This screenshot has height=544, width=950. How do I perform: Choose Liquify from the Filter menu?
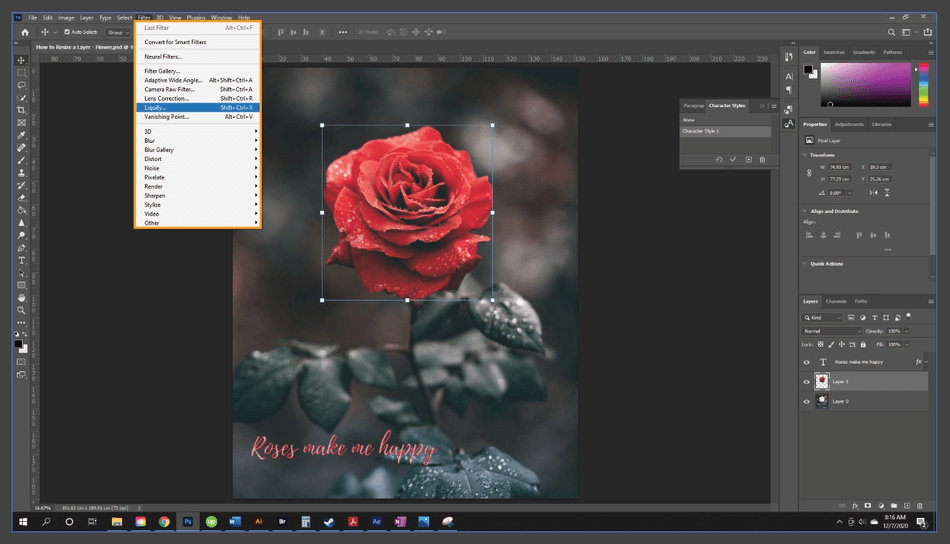coord(156,107)
